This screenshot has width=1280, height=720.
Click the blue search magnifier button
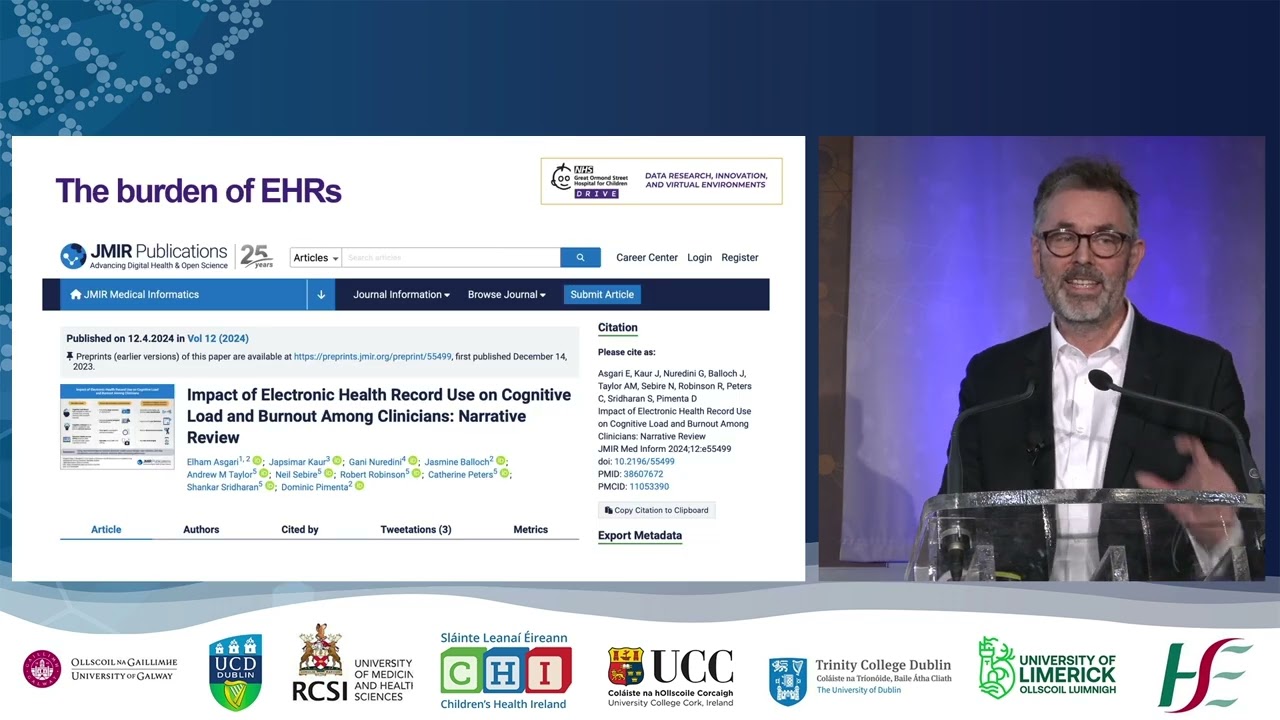(580, 257)
